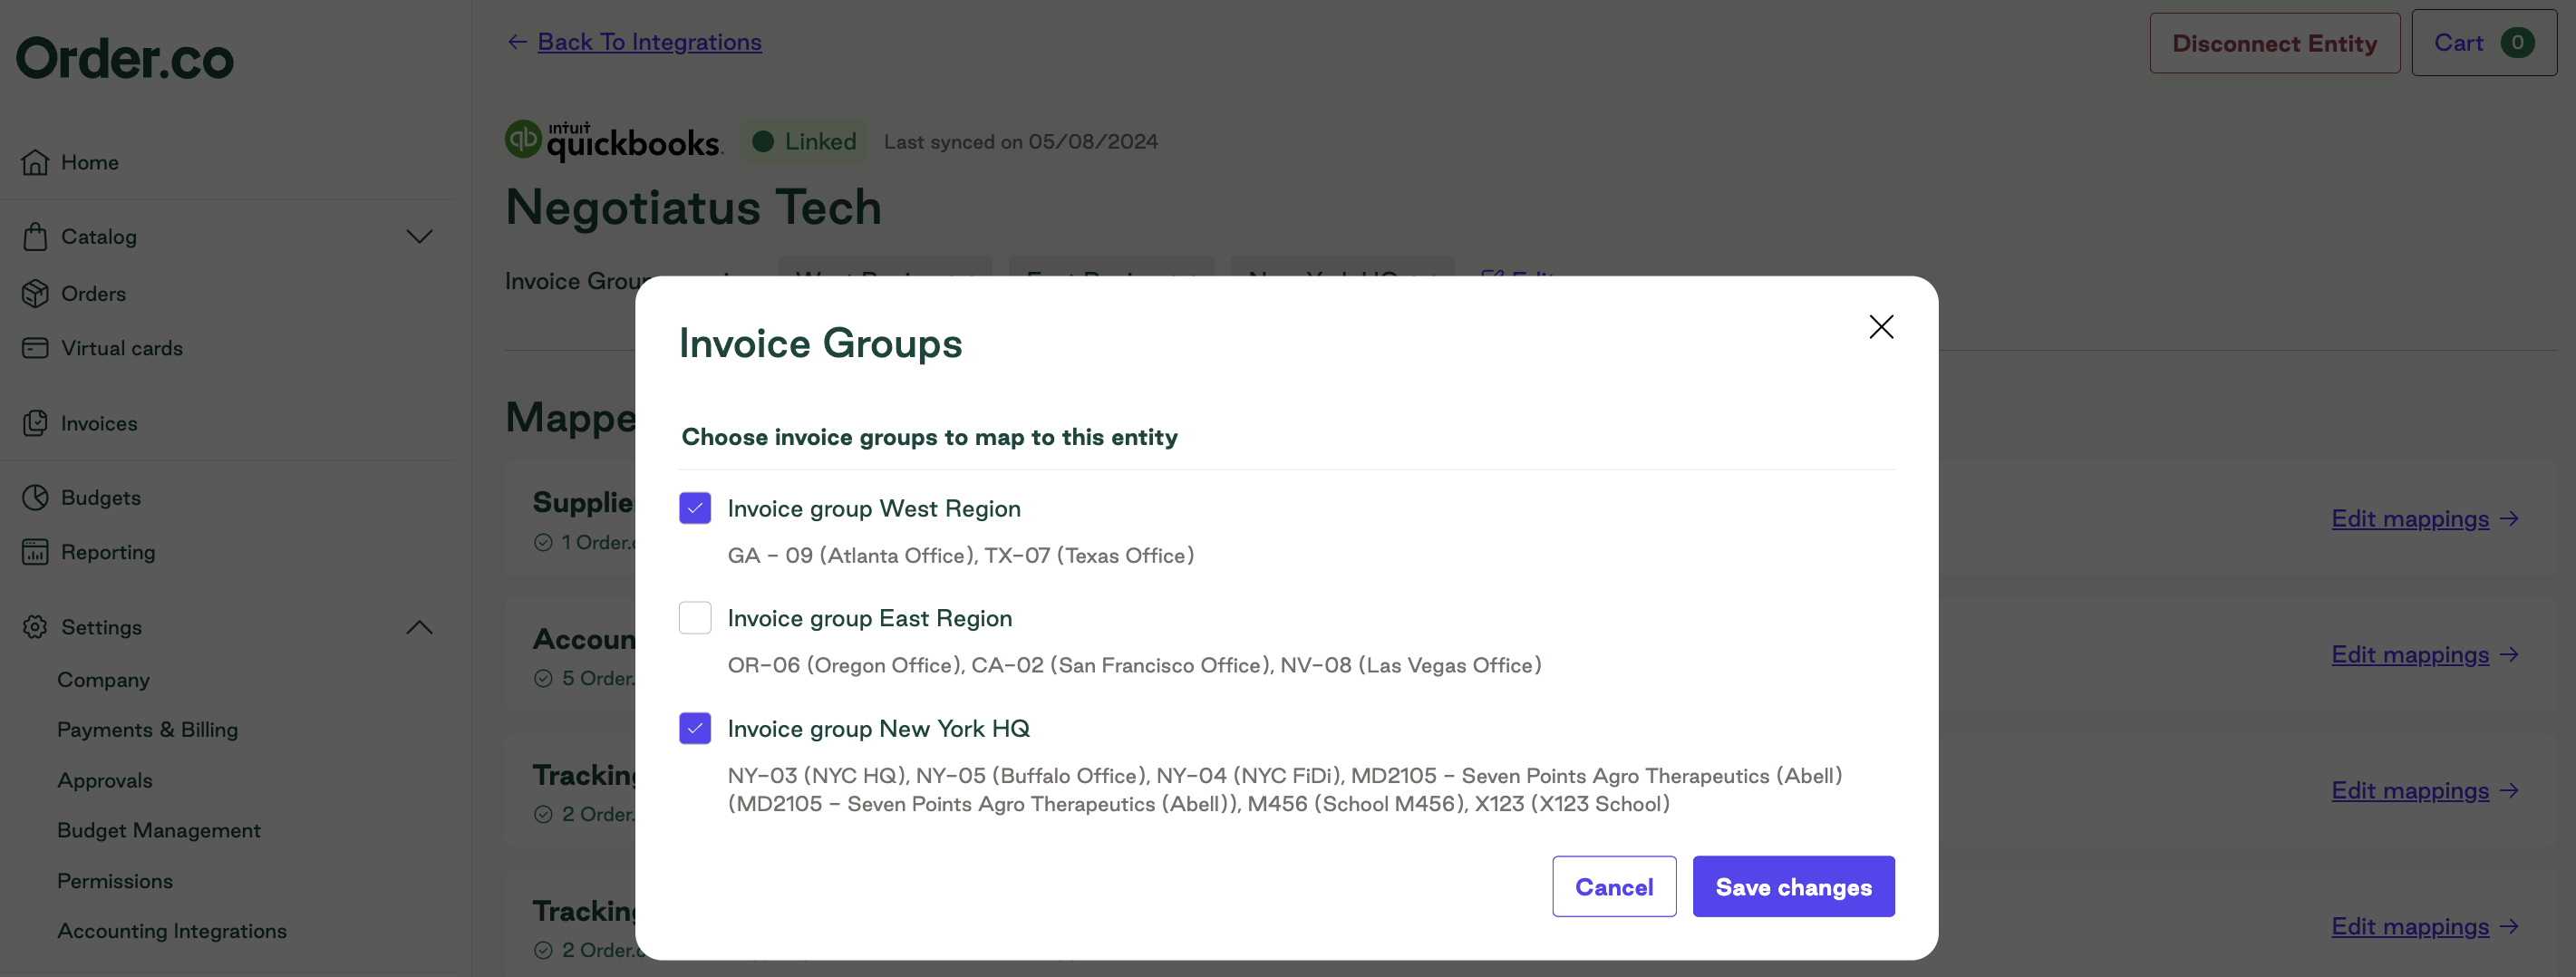2576x977 pixels.
Task: Click the Reporting chart icon
Action: tap(35, 552)
